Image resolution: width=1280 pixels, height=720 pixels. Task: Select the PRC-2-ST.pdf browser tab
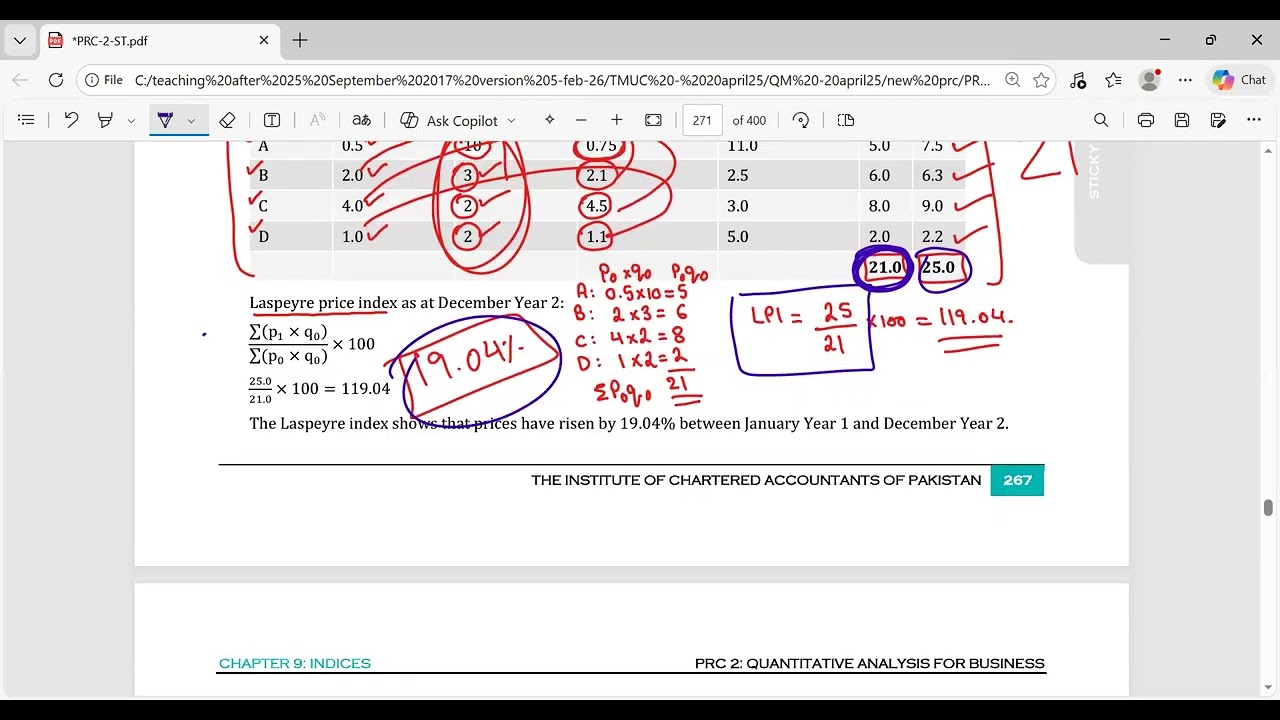click(x=160, y=41)
